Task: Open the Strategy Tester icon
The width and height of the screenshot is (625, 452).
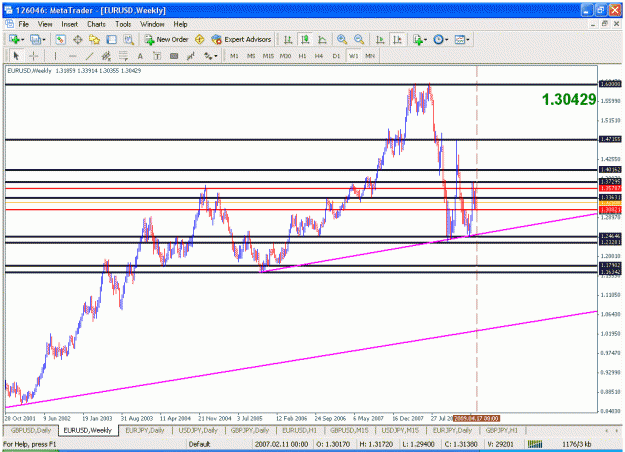Action: (128, 39)
